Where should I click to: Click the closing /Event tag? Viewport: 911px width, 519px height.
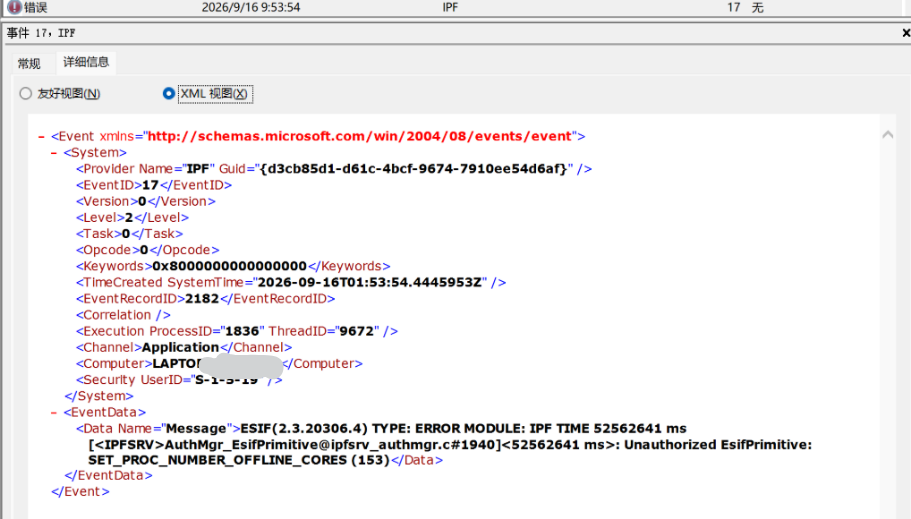80,492
